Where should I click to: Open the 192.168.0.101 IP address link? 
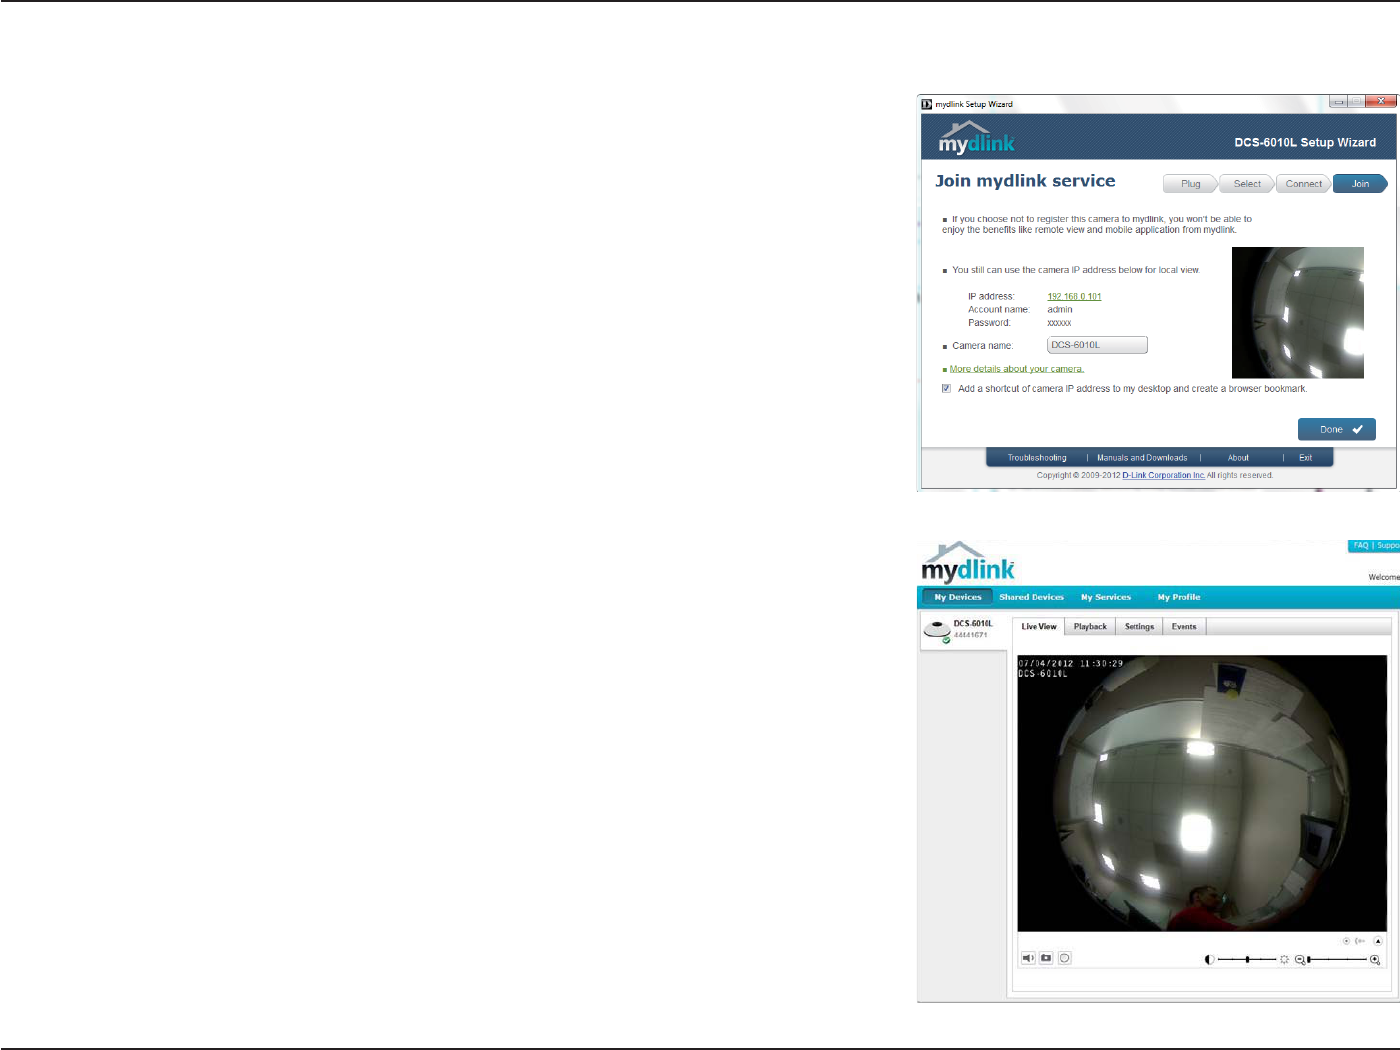(x=1074, y=297)
